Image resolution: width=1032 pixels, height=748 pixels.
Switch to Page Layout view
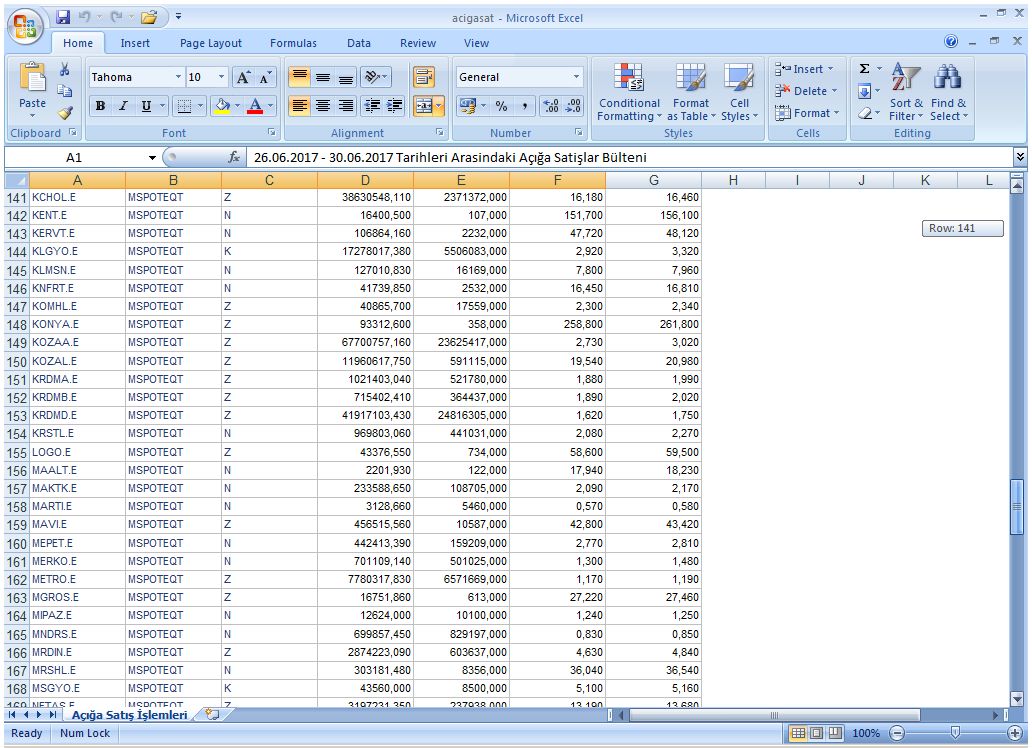click(x=816, y=733)
